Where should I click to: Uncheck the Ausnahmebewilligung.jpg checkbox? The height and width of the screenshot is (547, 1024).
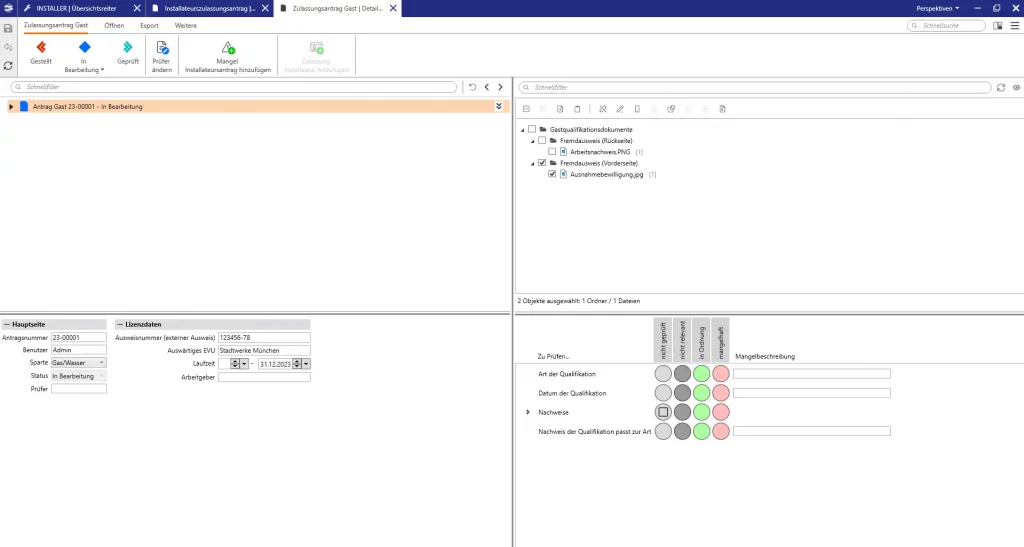552,174
